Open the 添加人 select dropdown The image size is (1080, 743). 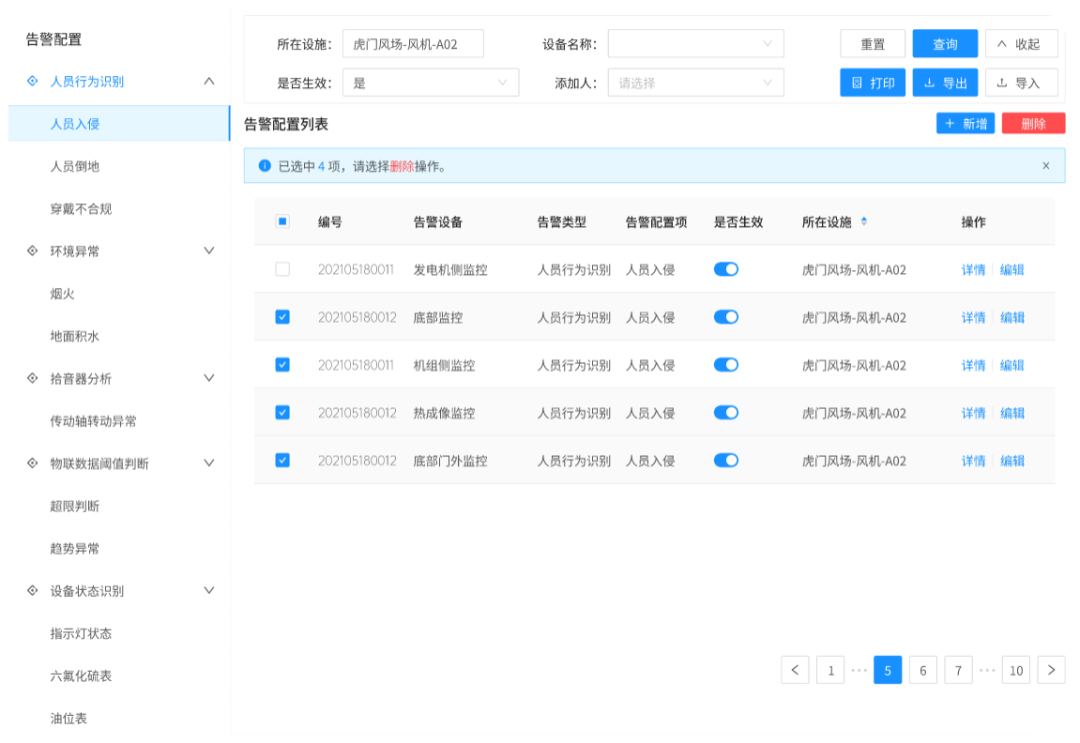coord(695,83)
